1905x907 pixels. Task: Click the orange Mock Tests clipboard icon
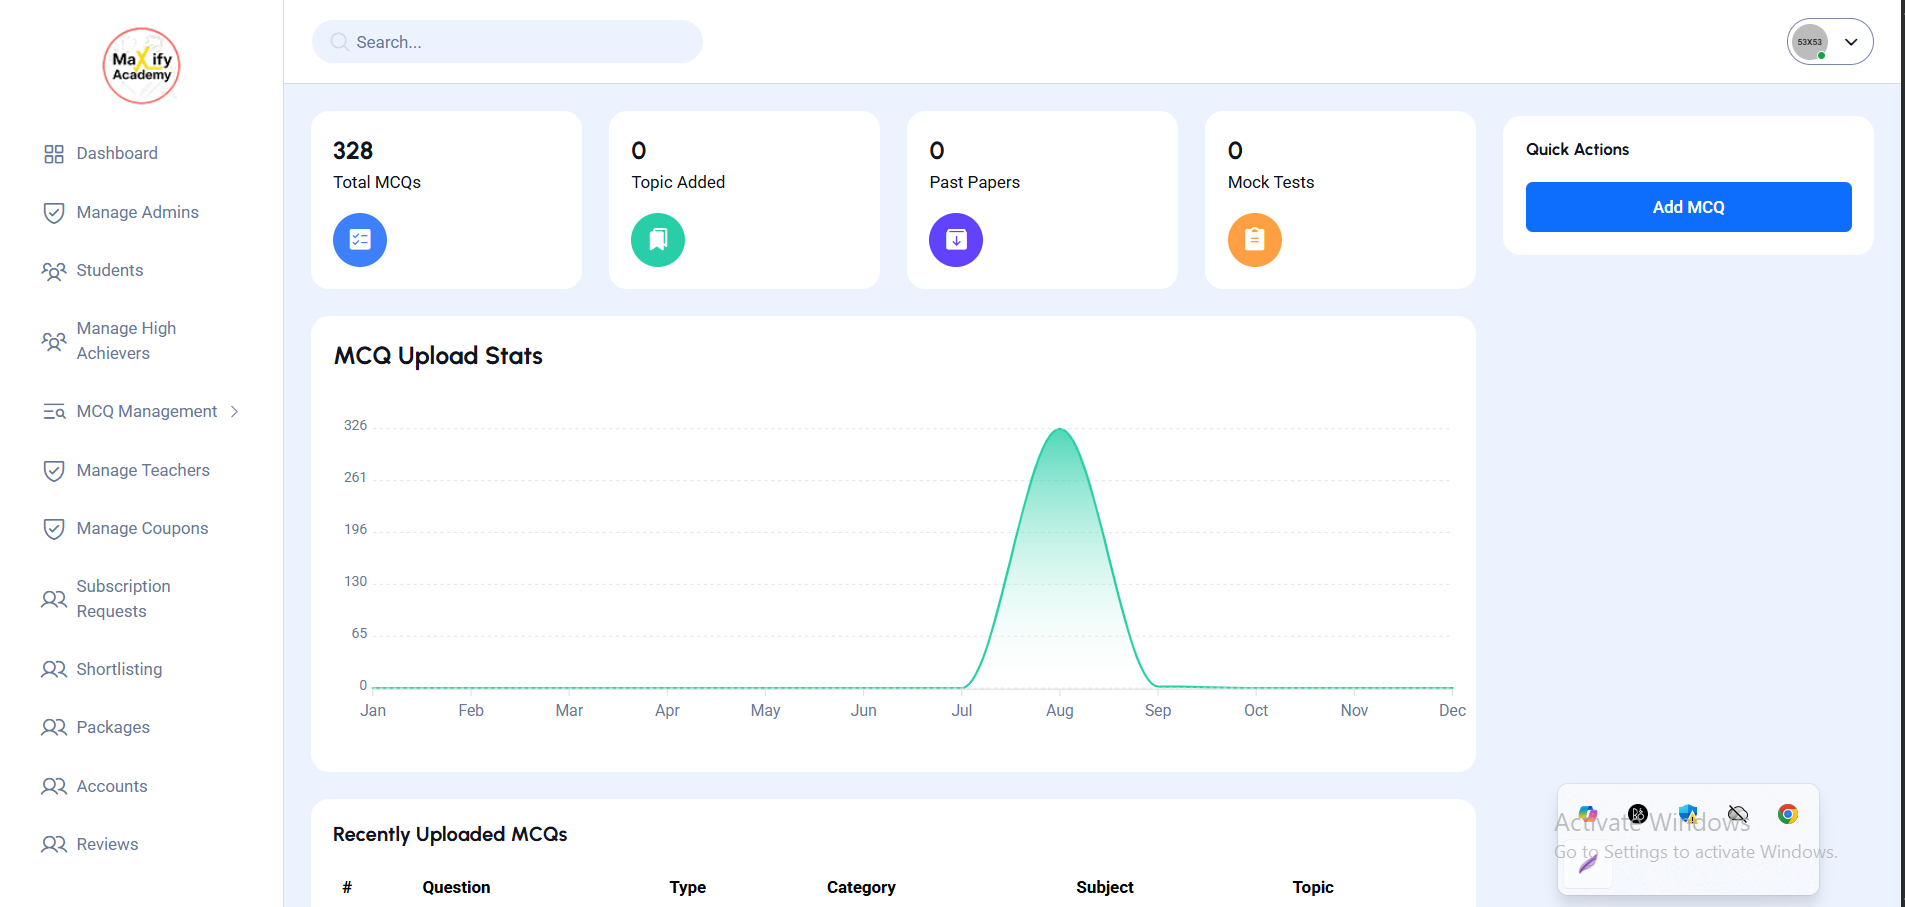(x=1254, y=240)
